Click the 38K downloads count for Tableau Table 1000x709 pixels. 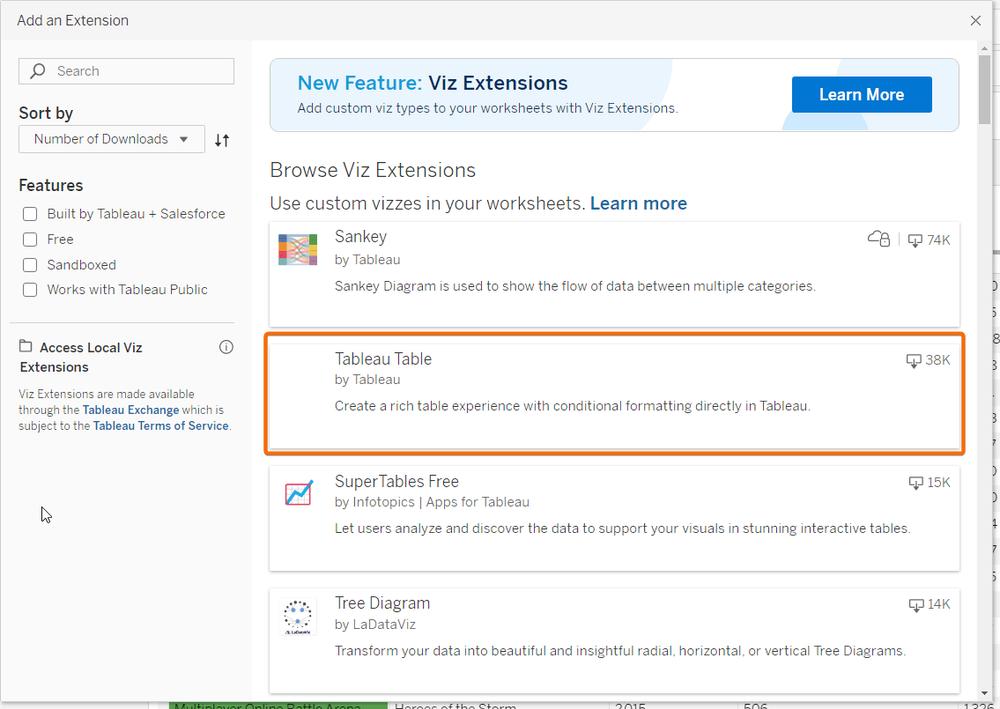[x=938, y=360]
